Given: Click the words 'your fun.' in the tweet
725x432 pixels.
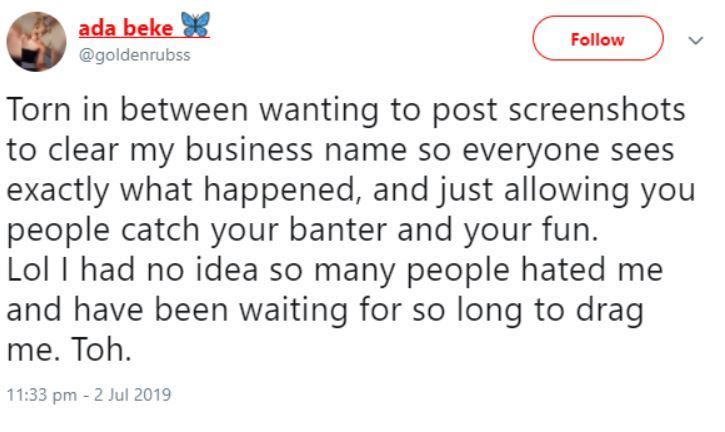Looking at the screenshot, I should tap(550, 230).
